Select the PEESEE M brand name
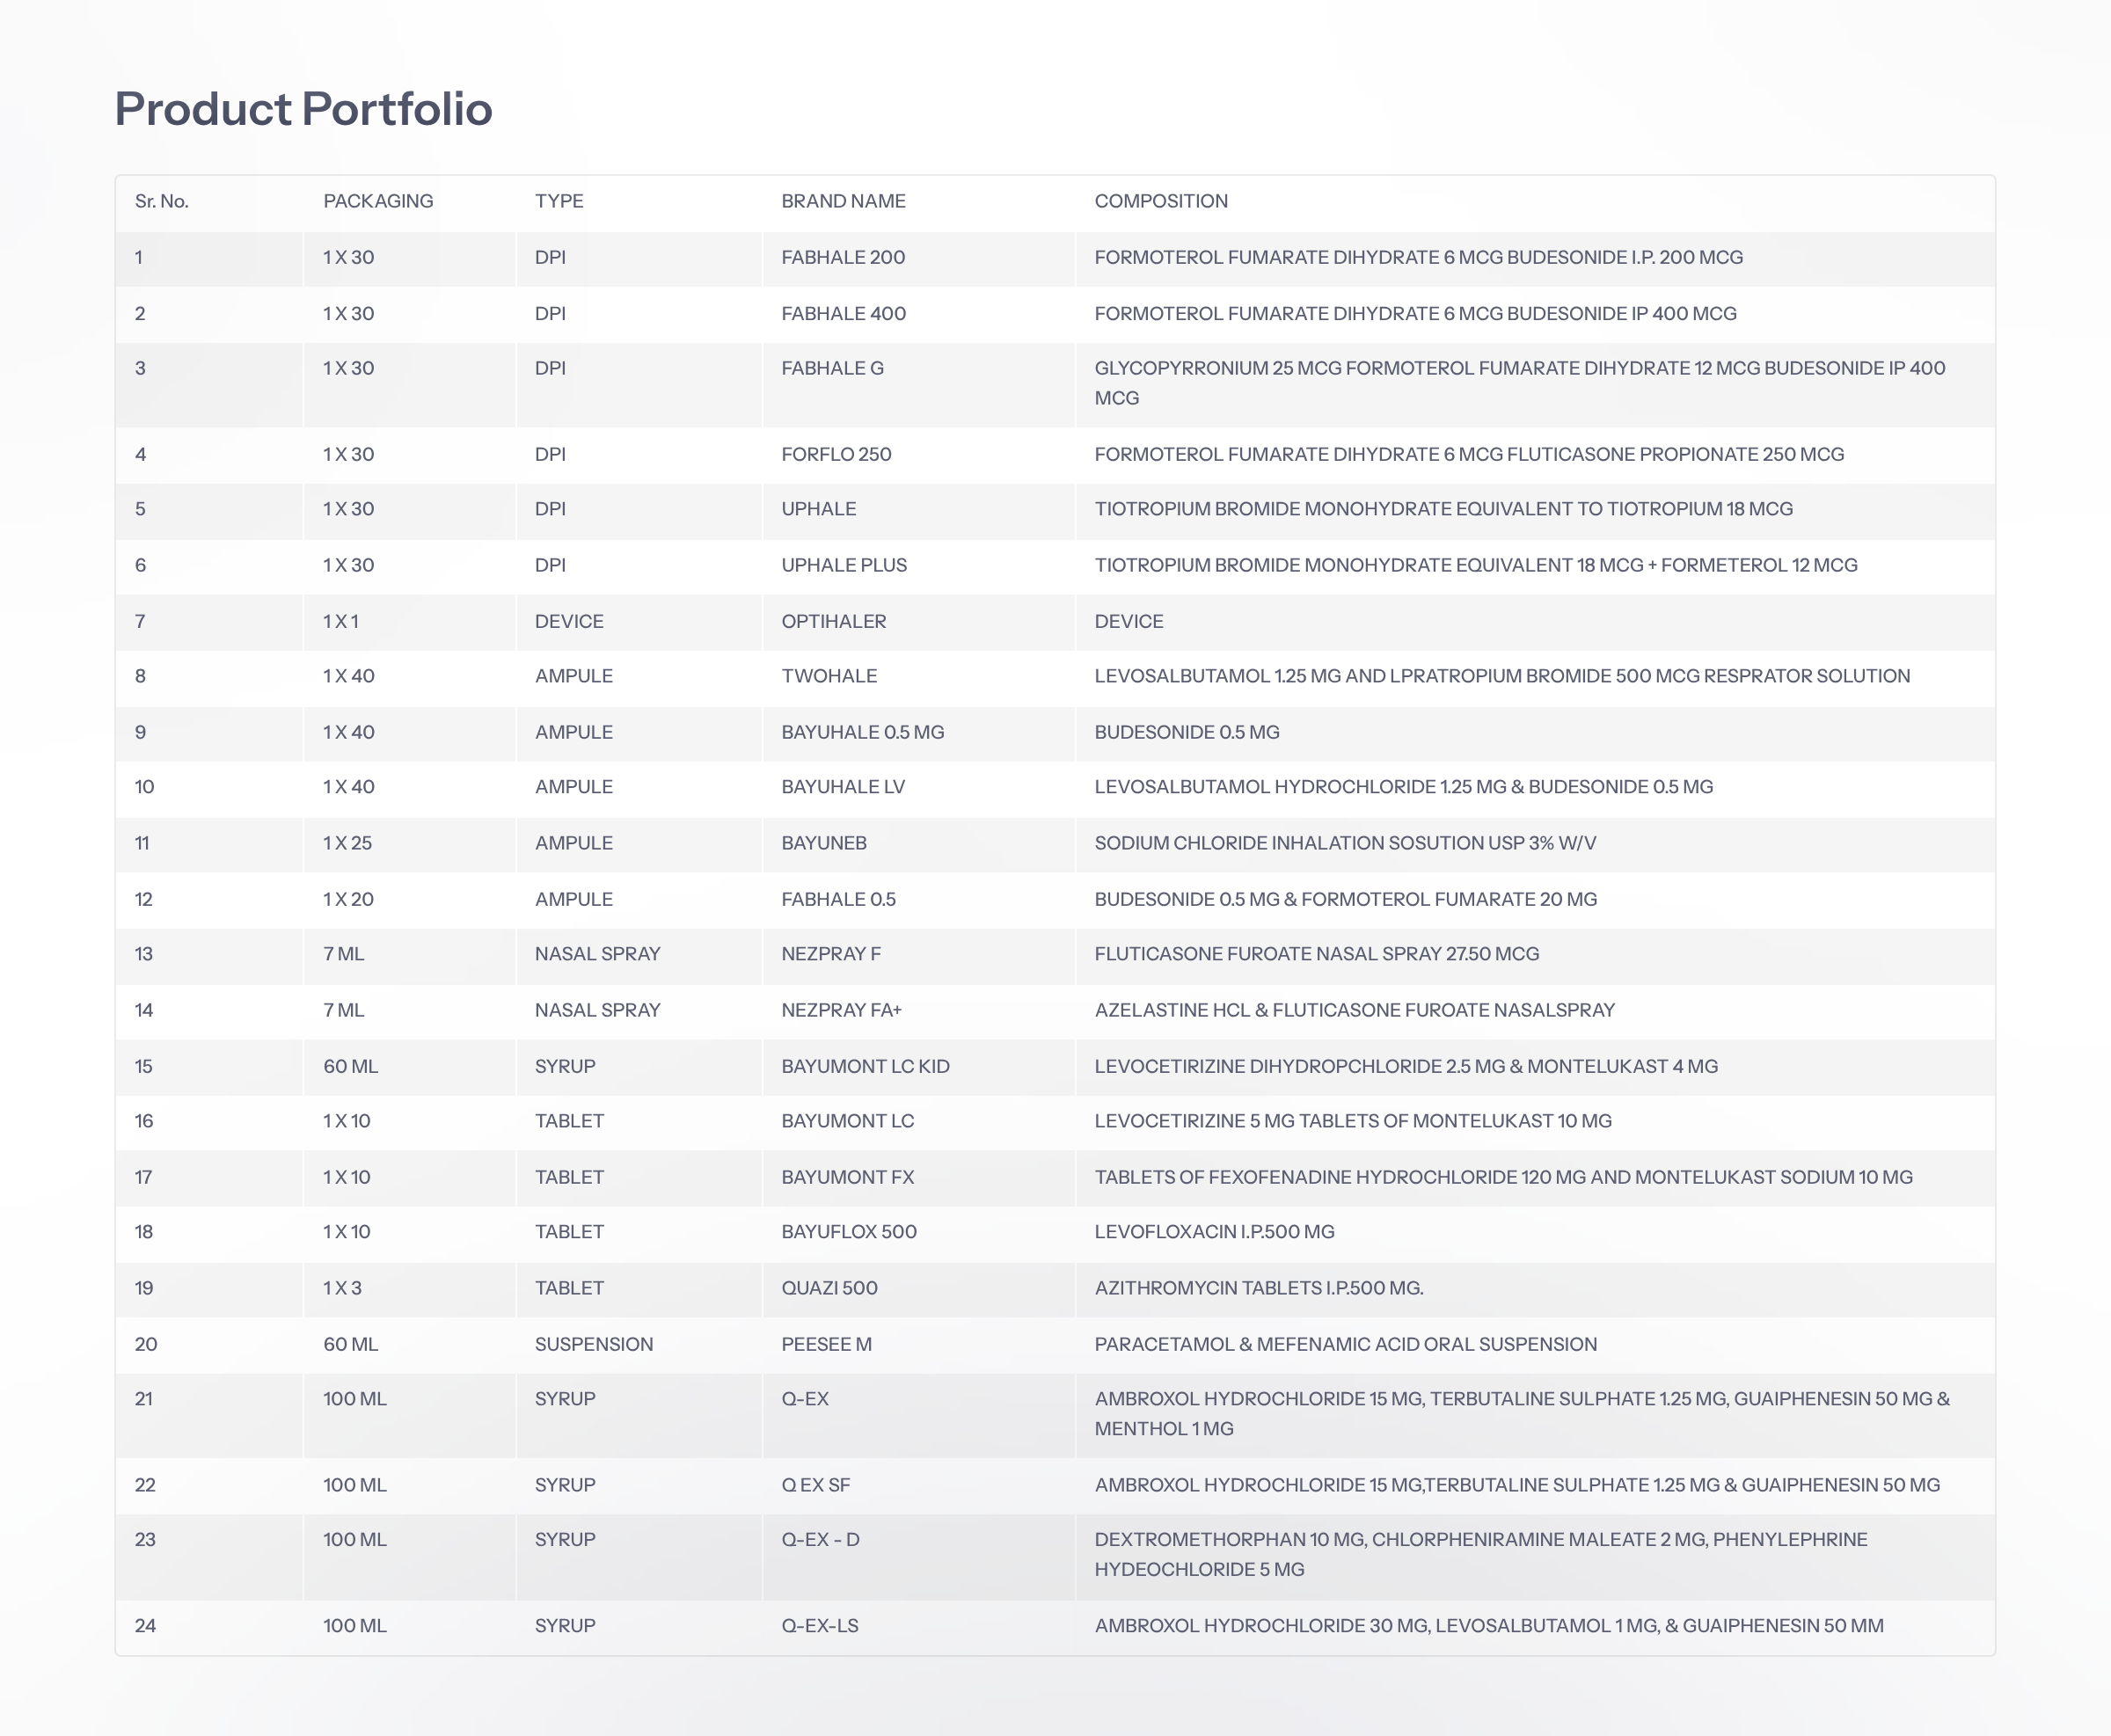This screenshot has width=2111, height=1736. (826, 1344)
